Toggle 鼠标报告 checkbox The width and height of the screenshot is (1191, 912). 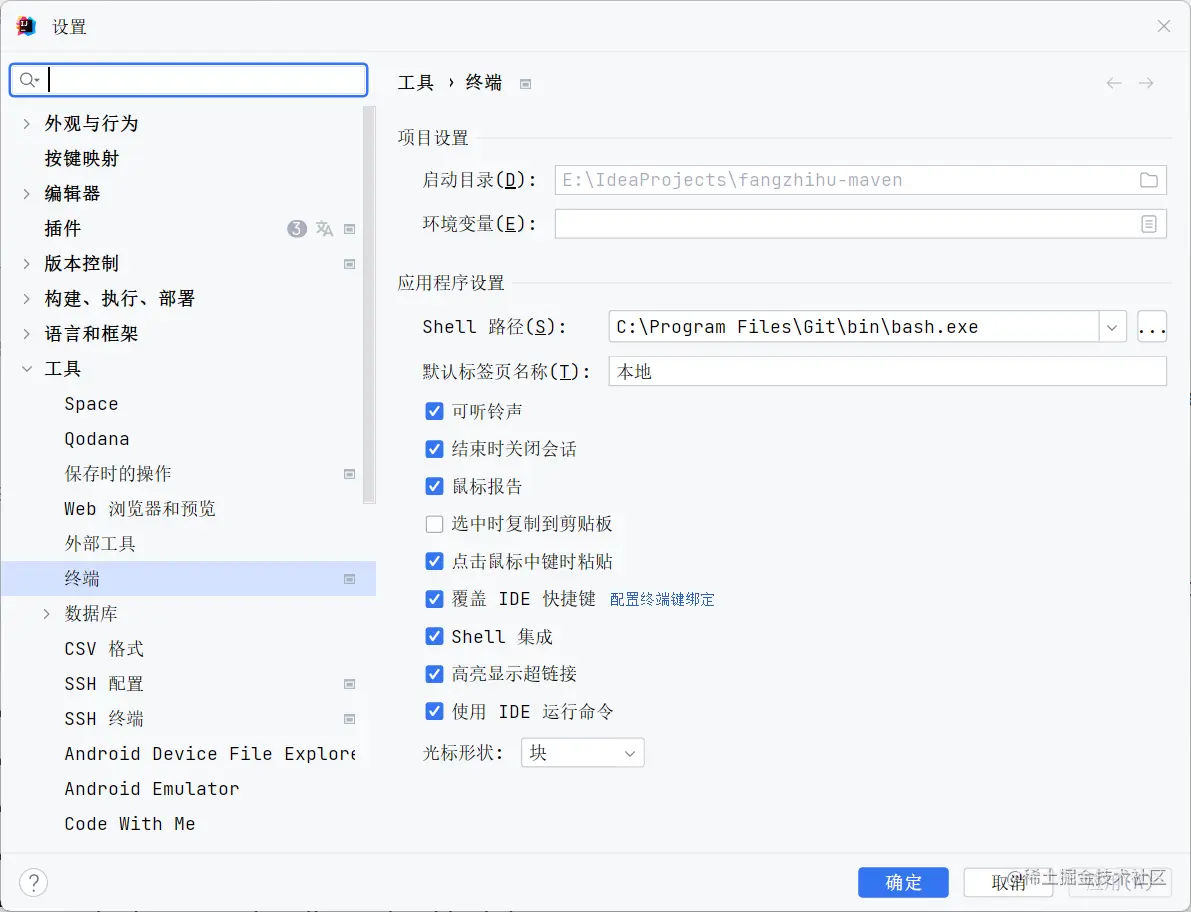[434, 486]
